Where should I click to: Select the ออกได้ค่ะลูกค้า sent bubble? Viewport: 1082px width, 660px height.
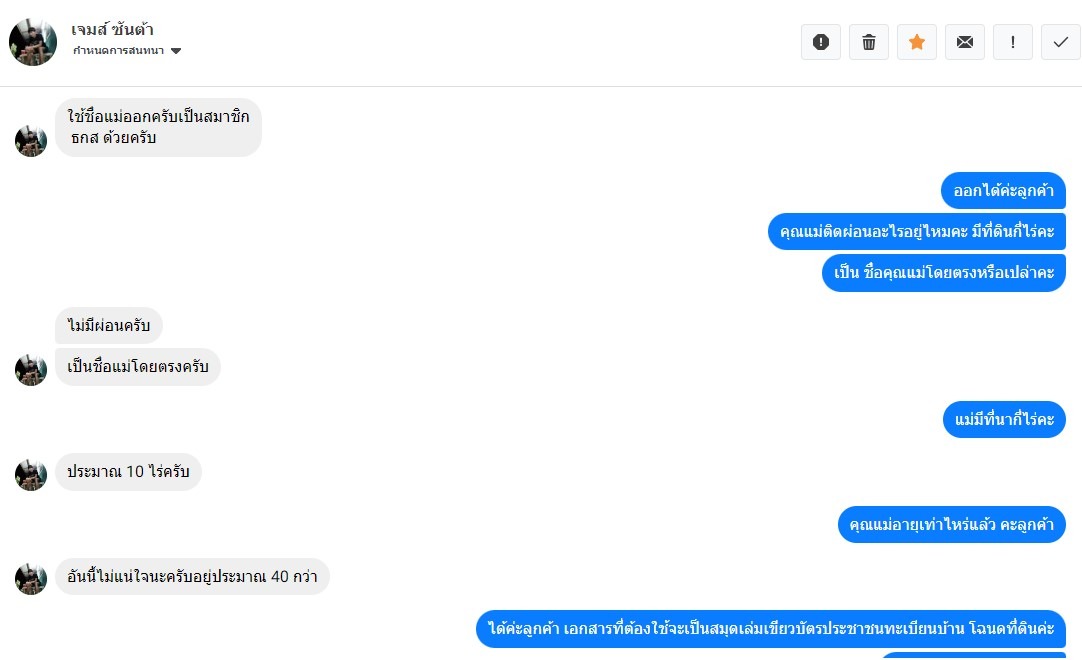pos(1003,191)
